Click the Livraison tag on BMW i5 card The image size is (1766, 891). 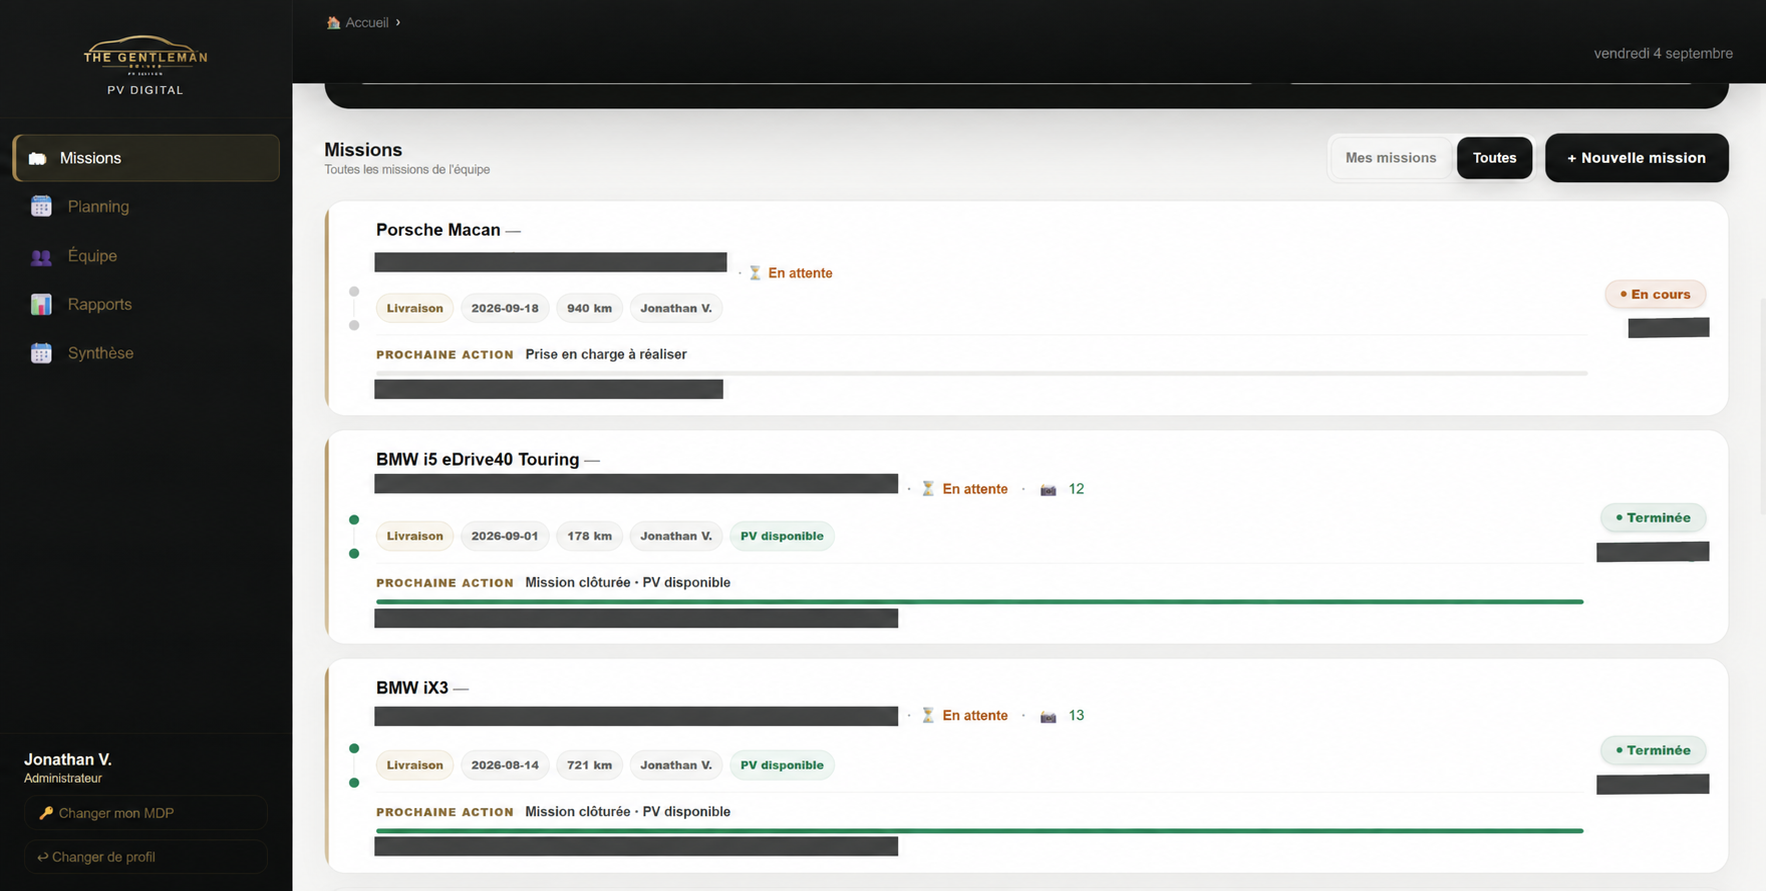click(x=415, y=536)
